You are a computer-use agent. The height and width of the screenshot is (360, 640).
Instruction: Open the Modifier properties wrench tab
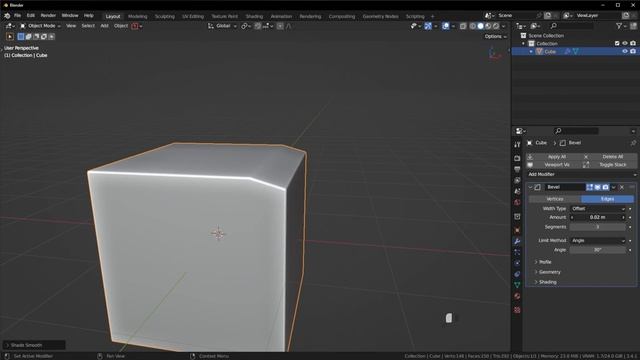tap(517, 242)
